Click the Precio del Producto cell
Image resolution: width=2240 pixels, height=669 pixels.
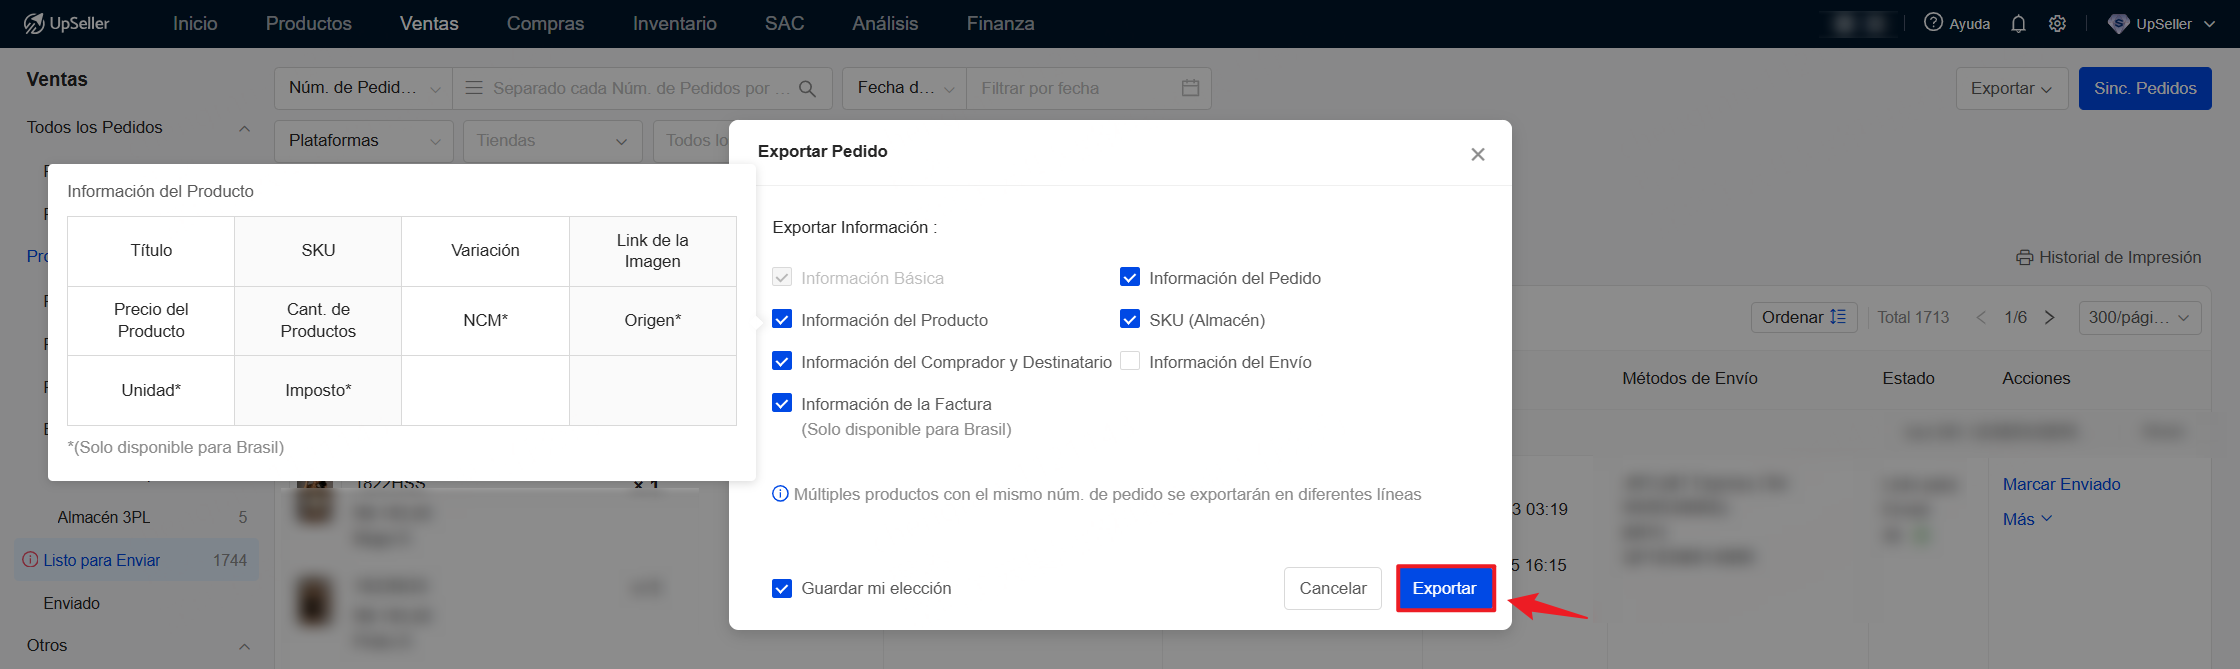pyautogui.click(x=151, y=320)
